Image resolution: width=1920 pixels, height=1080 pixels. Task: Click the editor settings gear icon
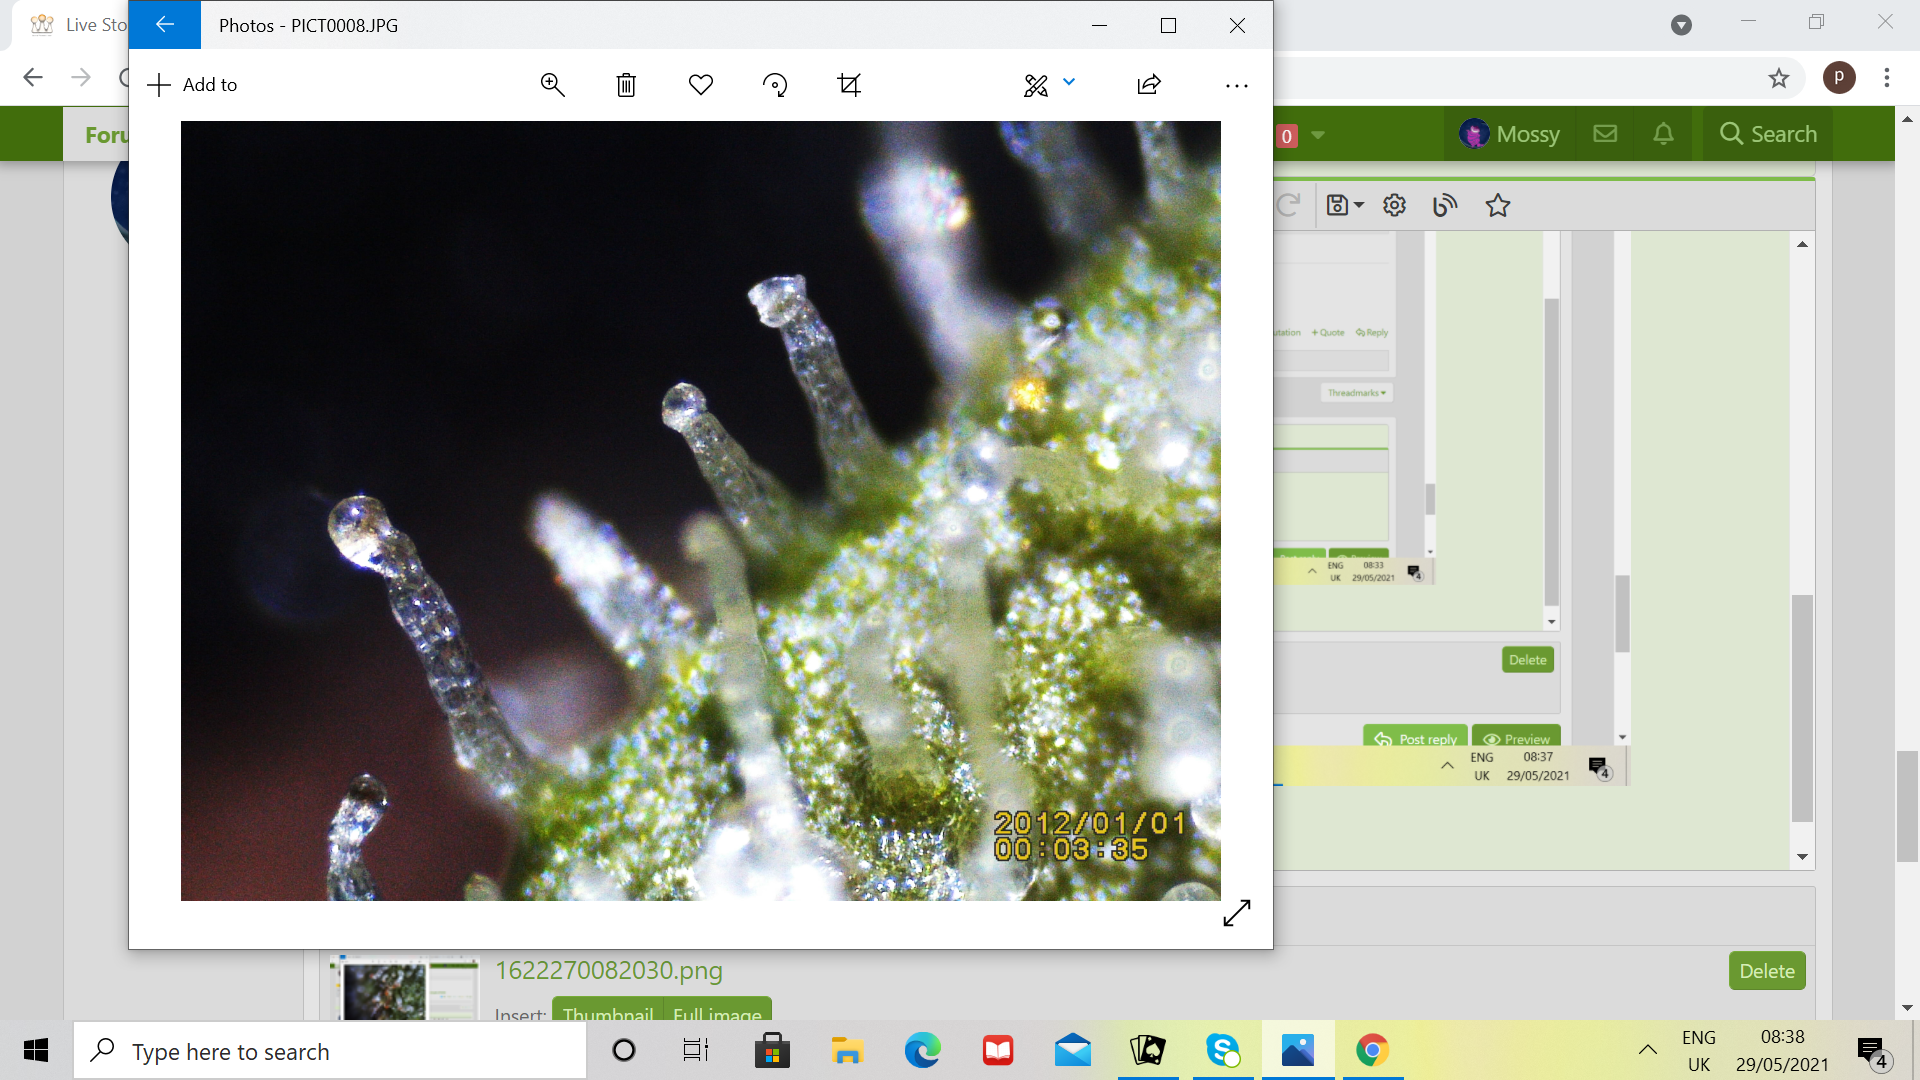pyautogui.click(x=1394, y=205)
